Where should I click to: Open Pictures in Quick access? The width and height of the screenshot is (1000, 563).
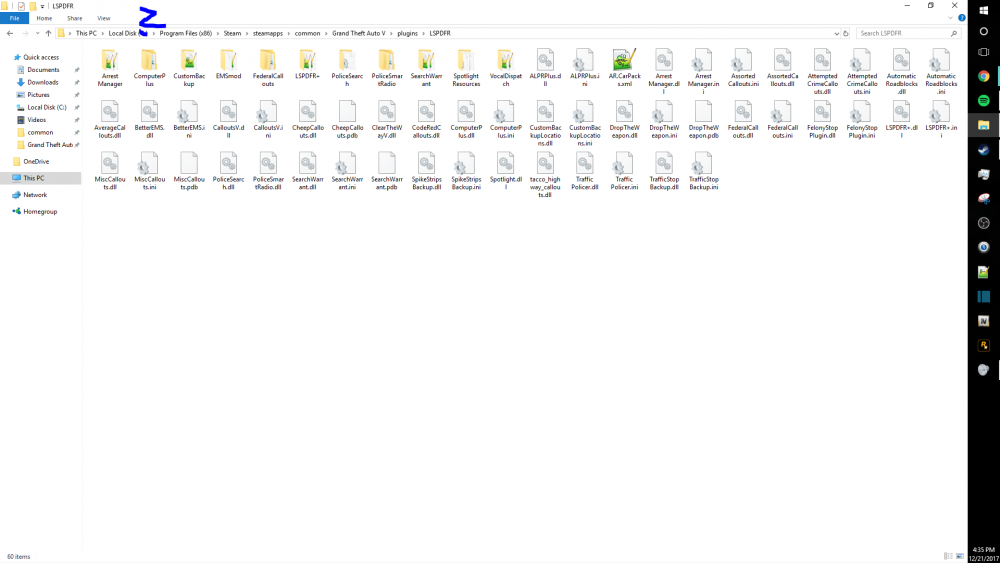[38, 94]
